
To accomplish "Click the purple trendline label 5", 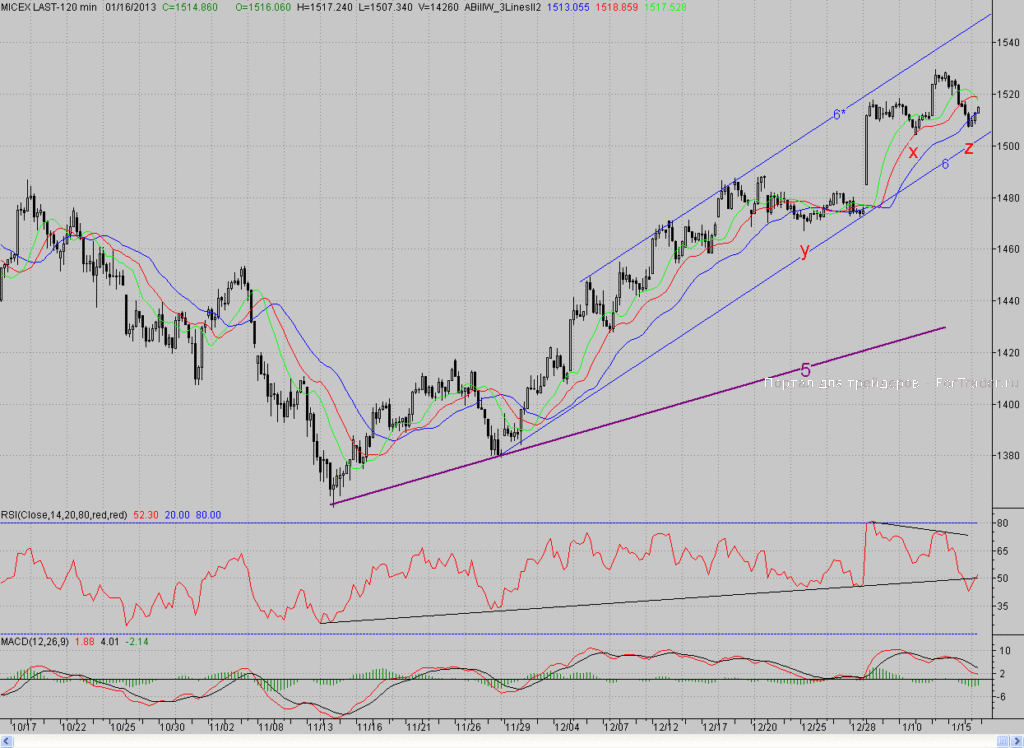I will pos(805,370).
